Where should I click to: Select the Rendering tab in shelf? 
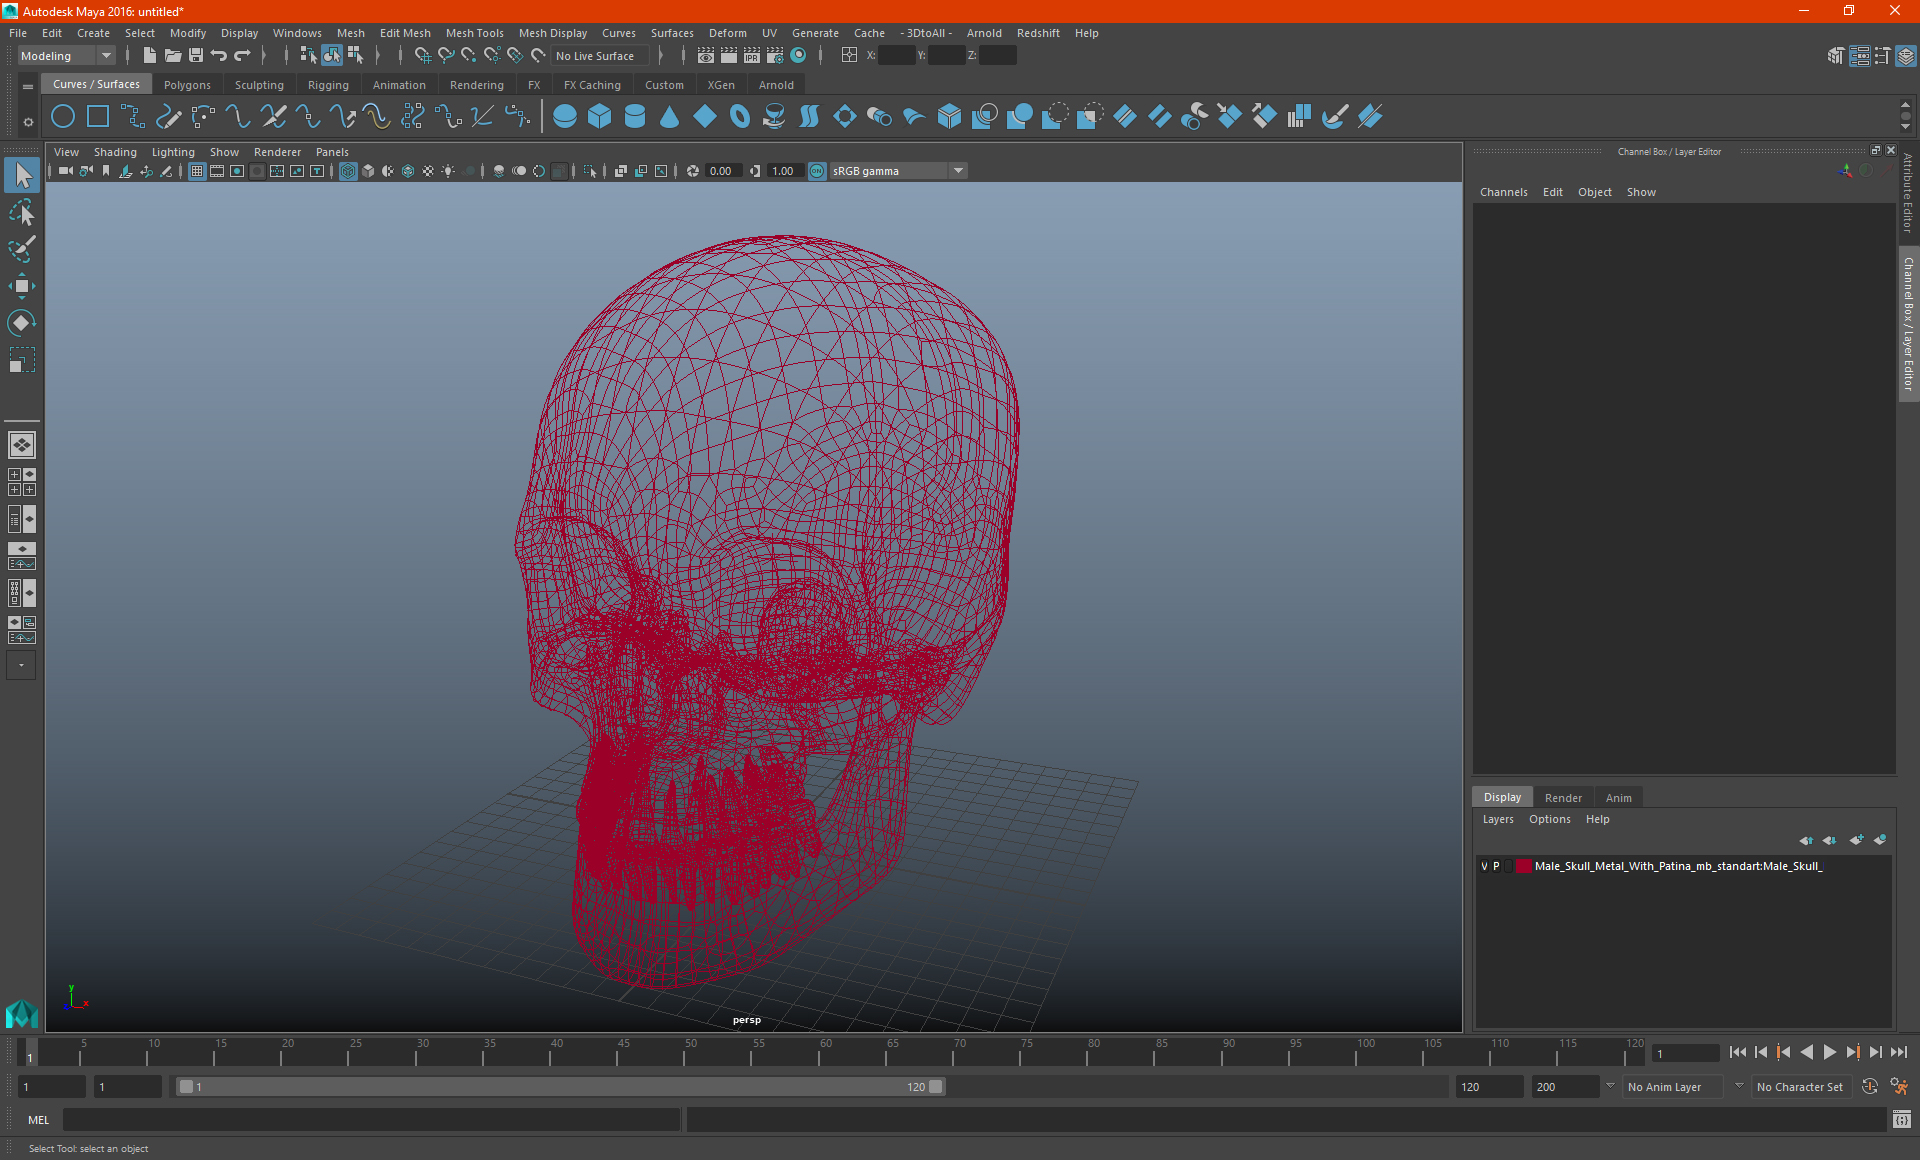[x=476, y=85]
